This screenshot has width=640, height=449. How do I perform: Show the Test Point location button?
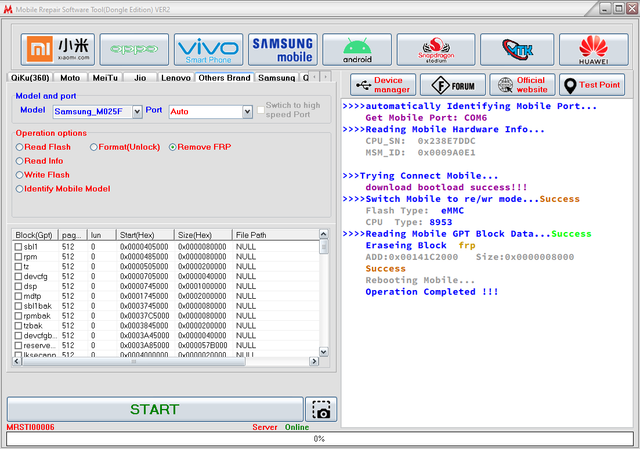pyautogui.click(x=592, y=85)
